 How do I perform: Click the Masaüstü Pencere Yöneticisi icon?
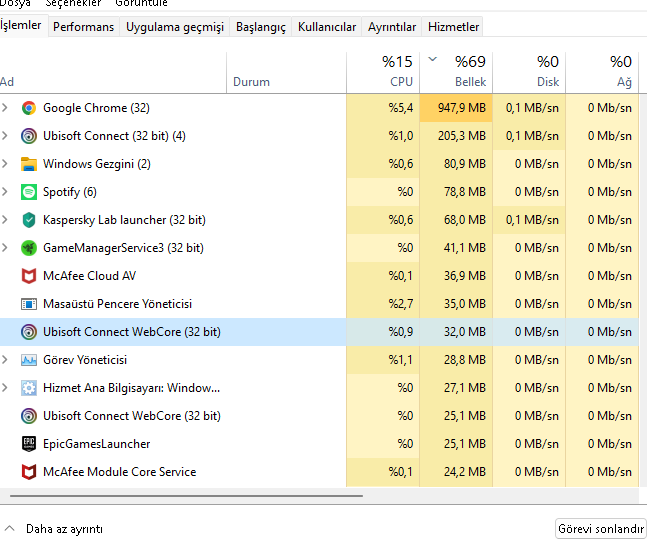point(29,304)
